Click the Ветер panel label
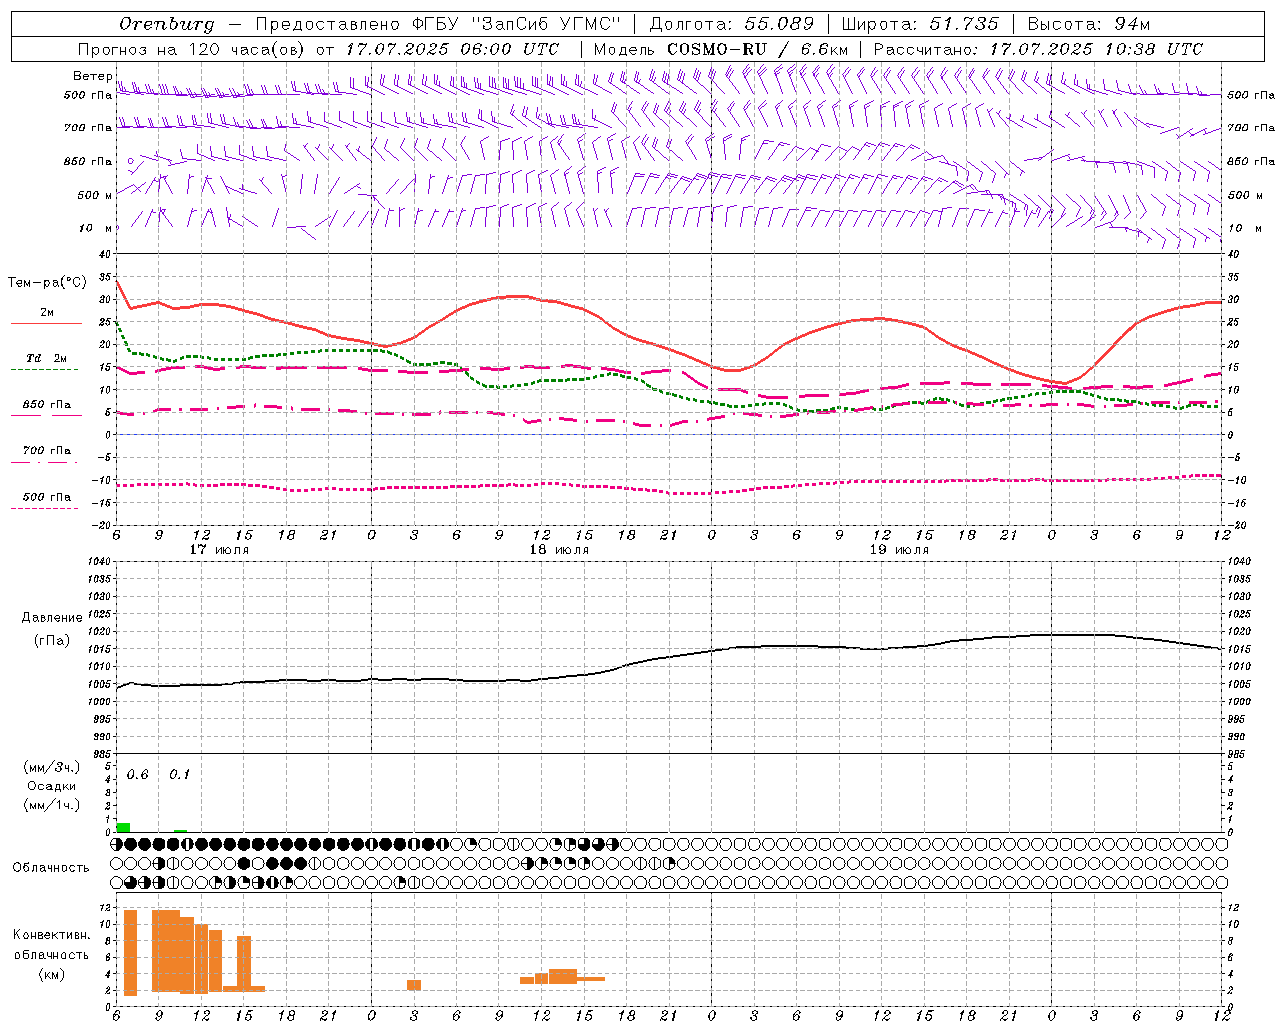Screen dimensions: 1280x1024 [93, 76]
